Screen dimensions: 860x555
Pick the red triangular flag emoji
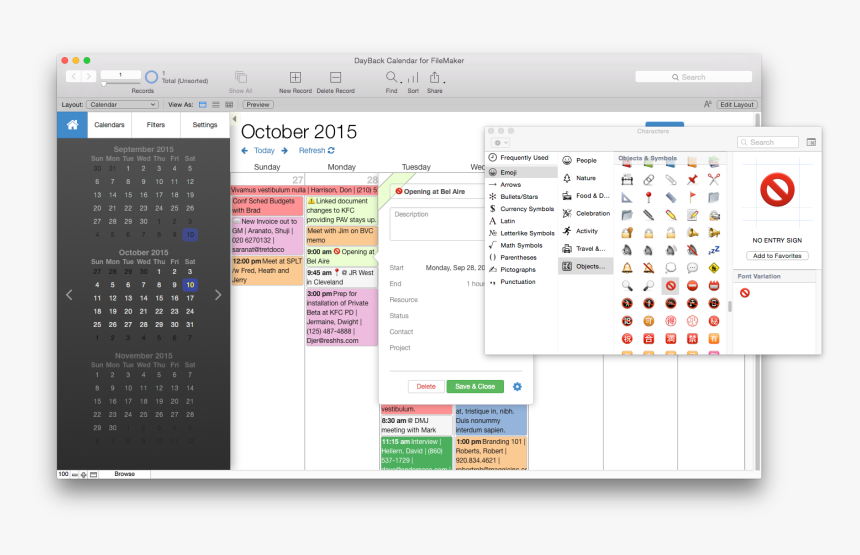tap(692, 197)
